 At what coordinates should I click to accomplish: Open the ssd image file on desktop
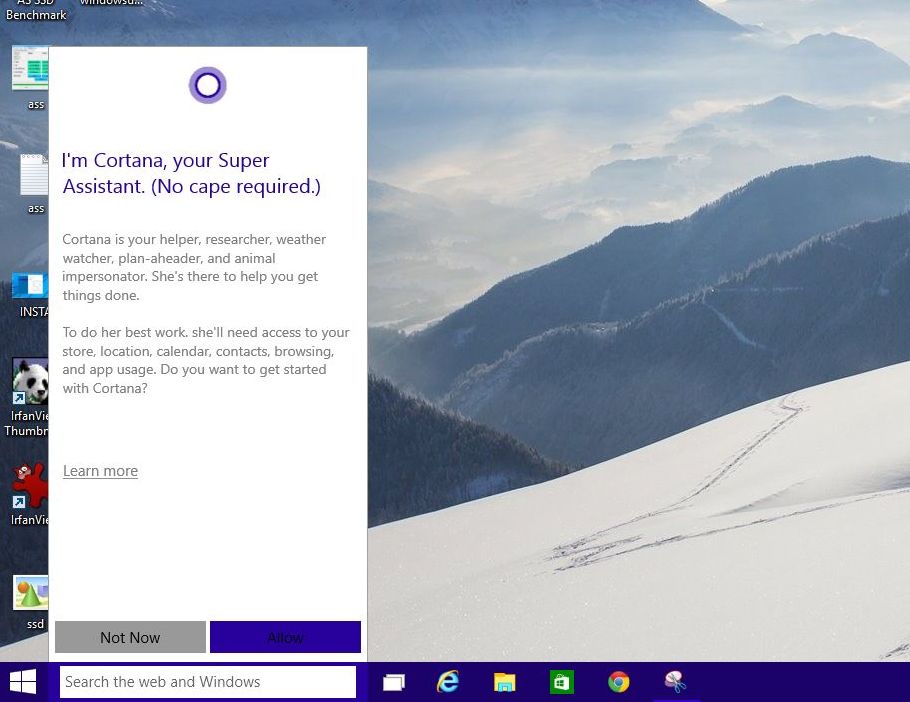[30, 595]
